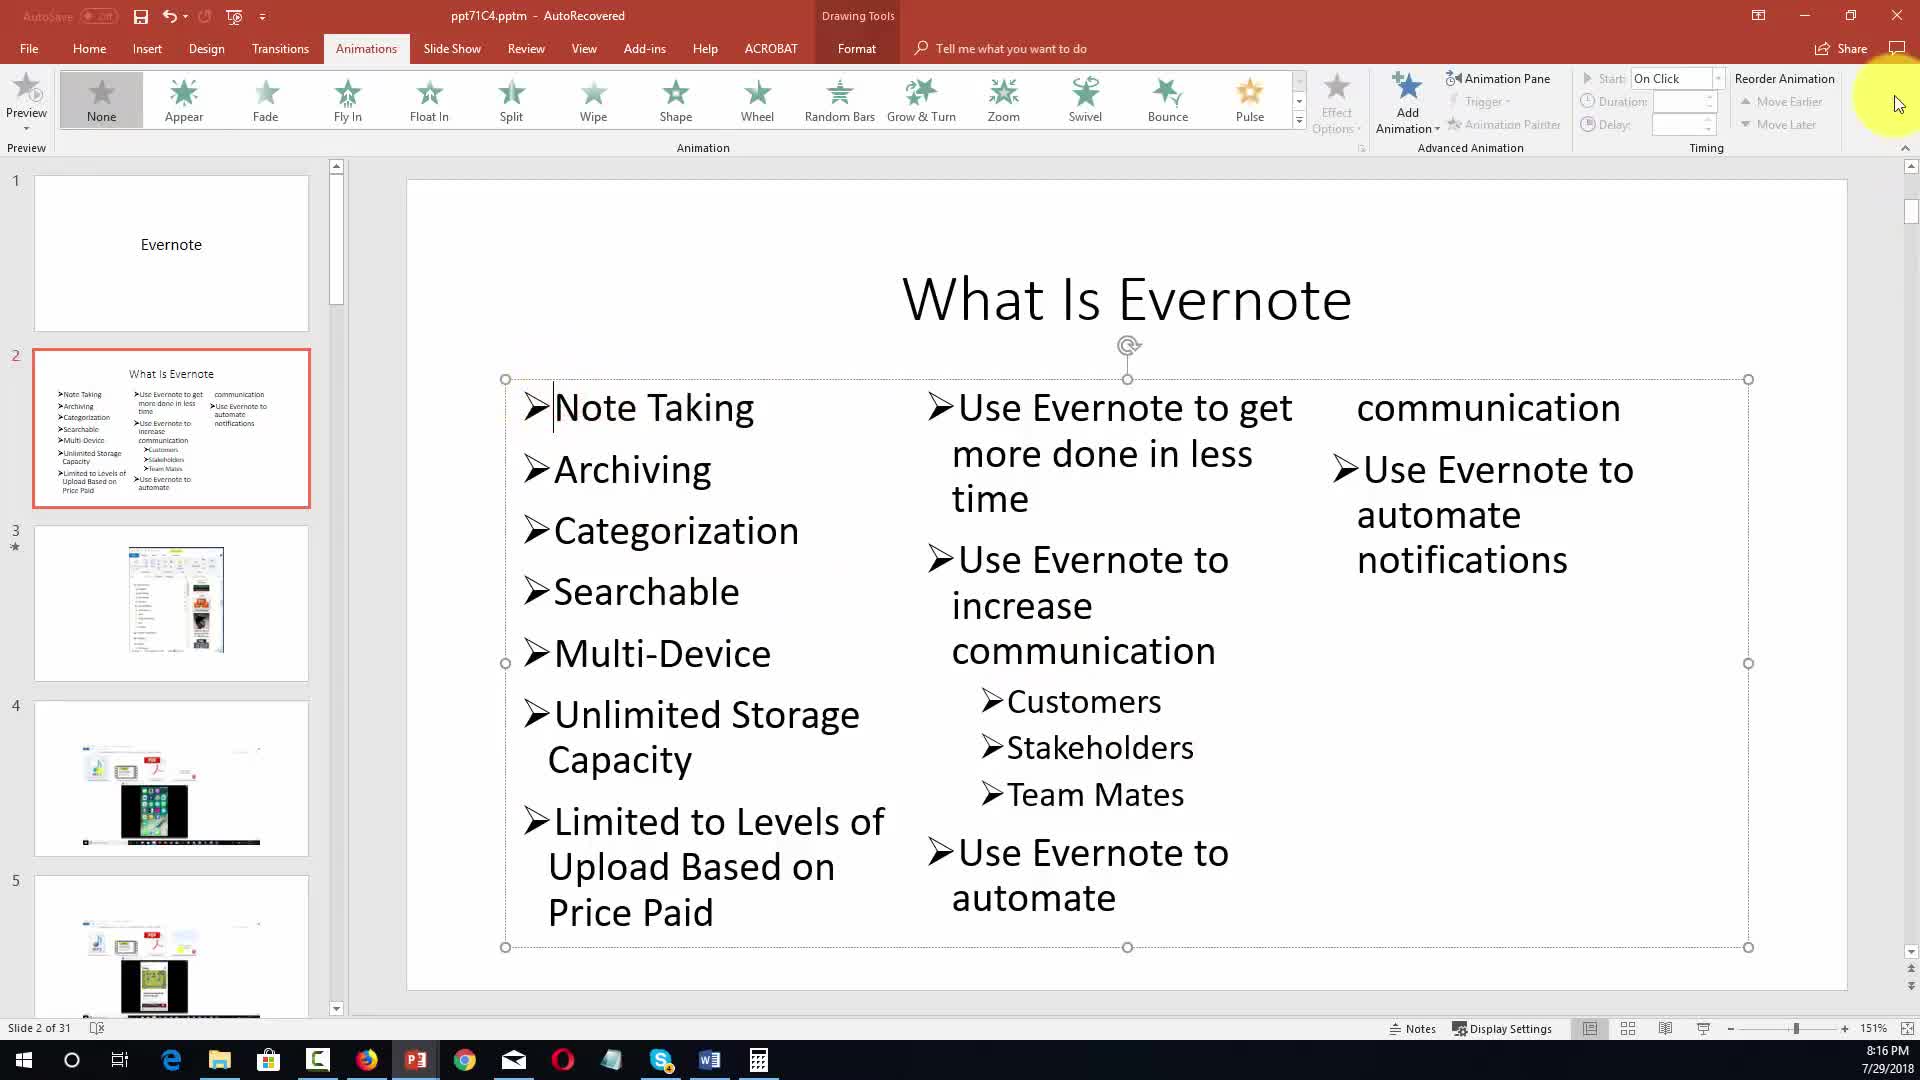Viewport: 1920px width, 1080px height.
Task: Toggle AutoSave switch
Action: pos(98,16)
